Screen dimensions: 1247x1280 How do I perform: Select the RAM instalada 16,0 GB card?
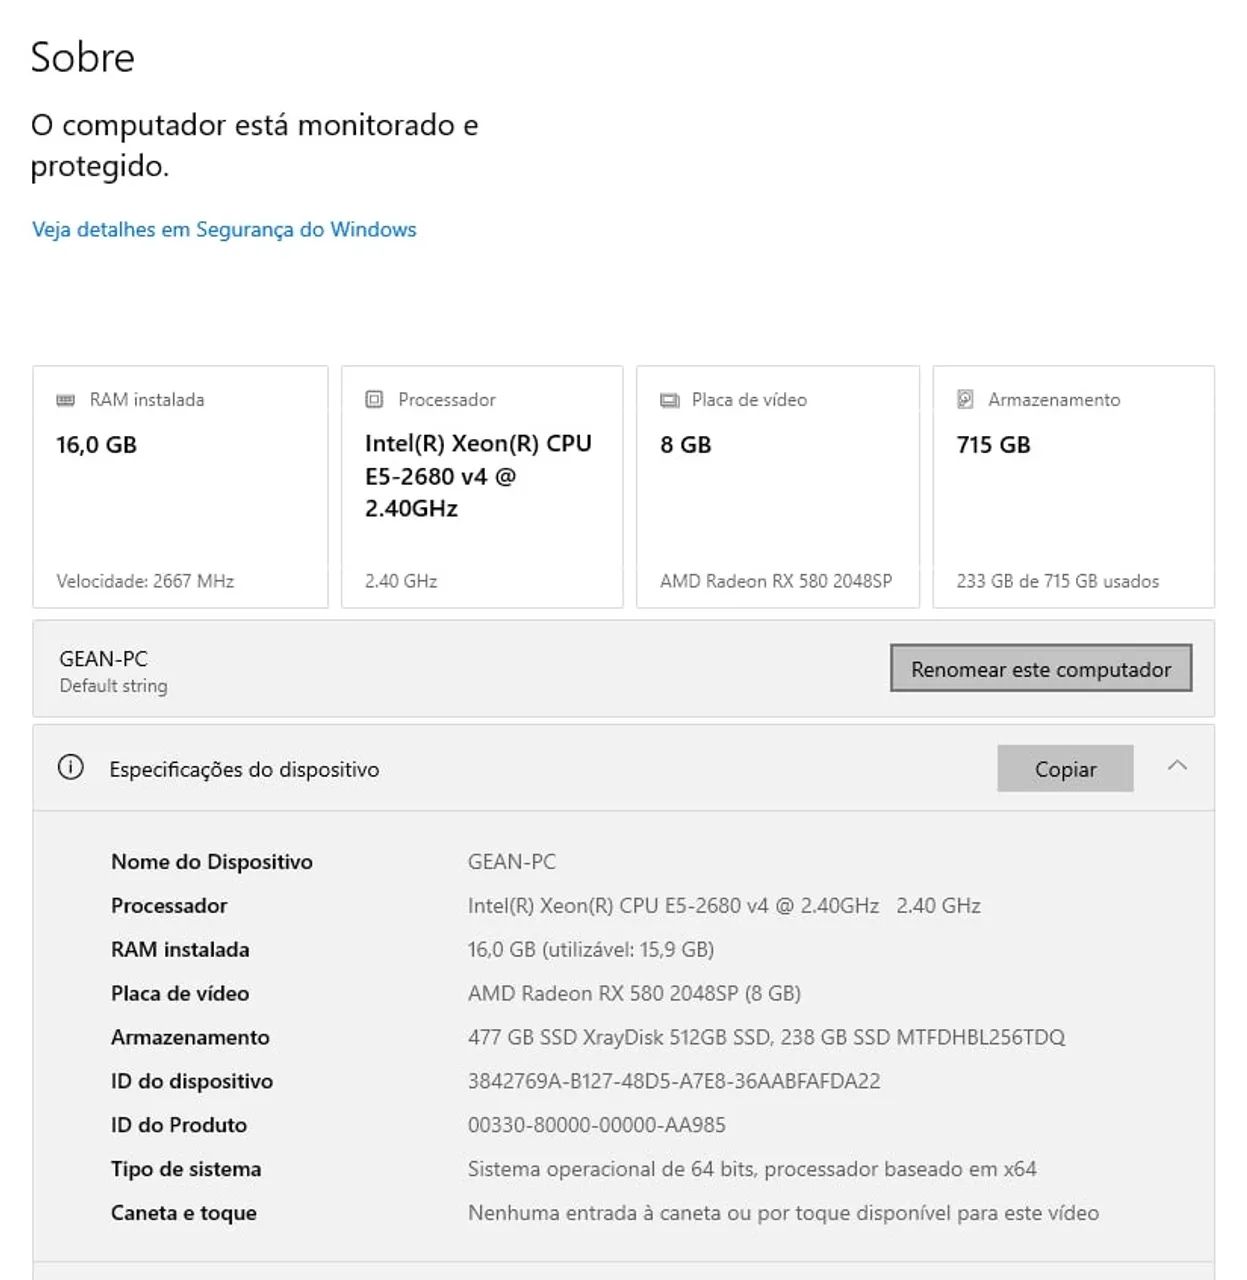[x=180, y=487]
